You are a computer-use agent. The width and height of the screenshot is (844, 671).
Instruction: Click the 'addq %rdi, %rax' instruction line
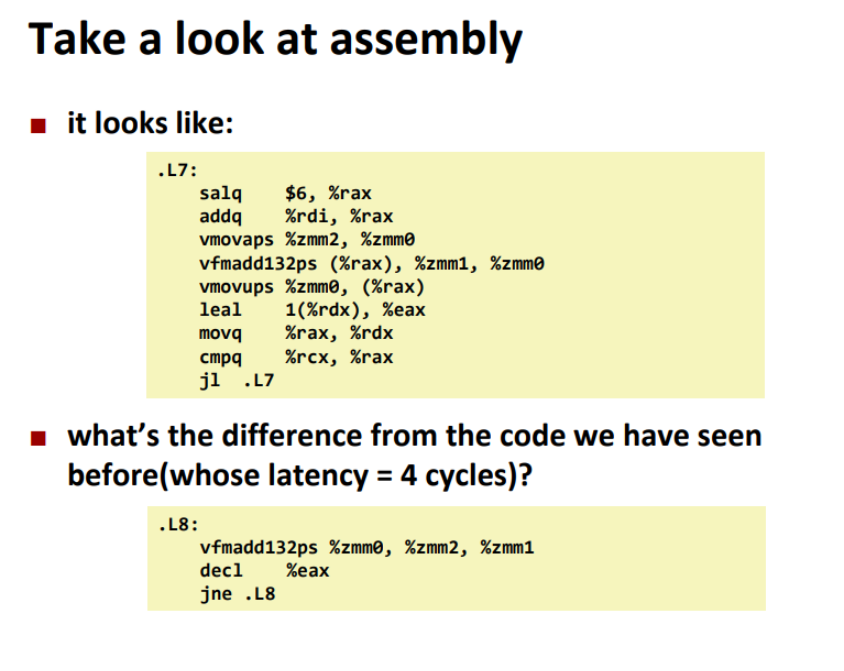(296, 216)
